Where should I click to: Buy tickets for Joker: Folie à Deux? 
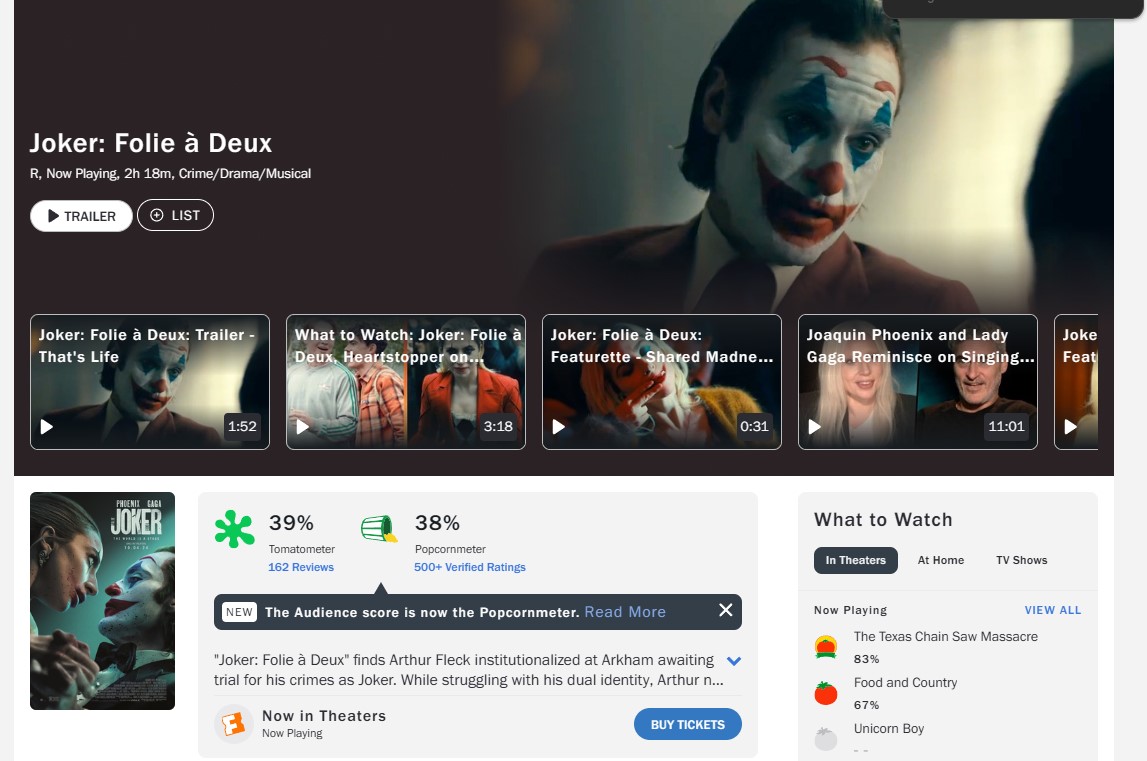(688, 724)
